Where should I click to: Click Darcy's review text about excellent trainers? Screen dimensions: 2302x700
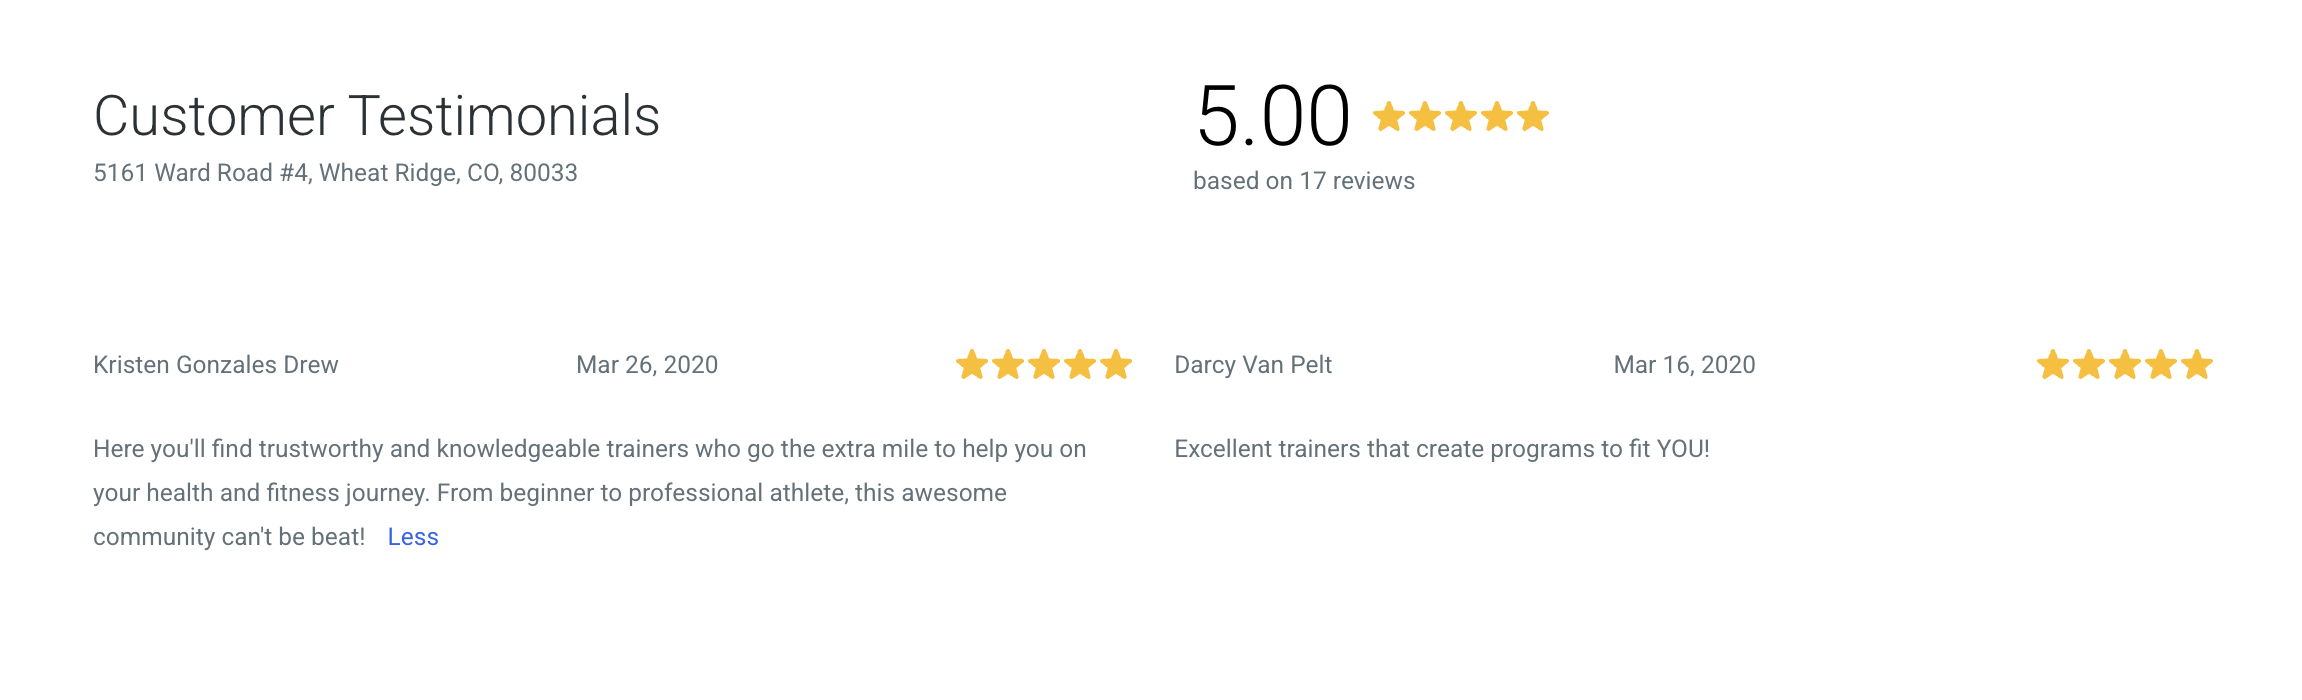pos(1442,449)
